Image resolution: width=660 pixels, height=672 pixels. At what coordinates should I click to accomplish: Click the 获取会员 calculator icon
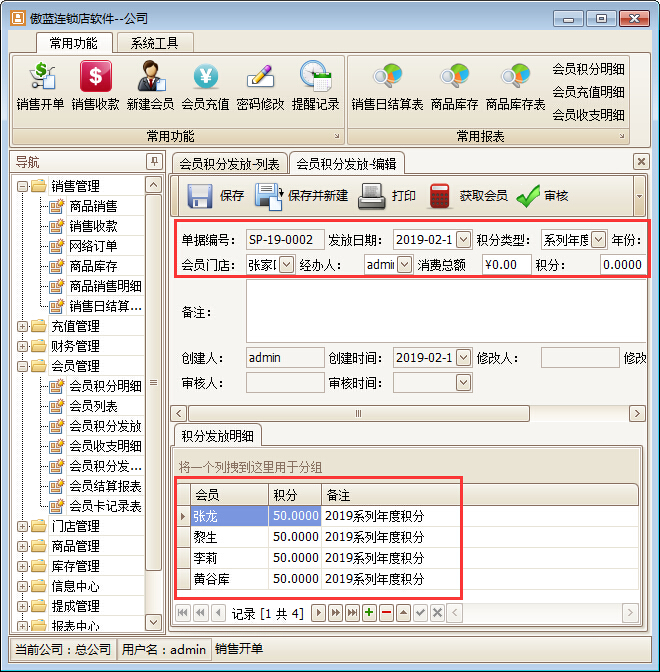pos(440,196)
